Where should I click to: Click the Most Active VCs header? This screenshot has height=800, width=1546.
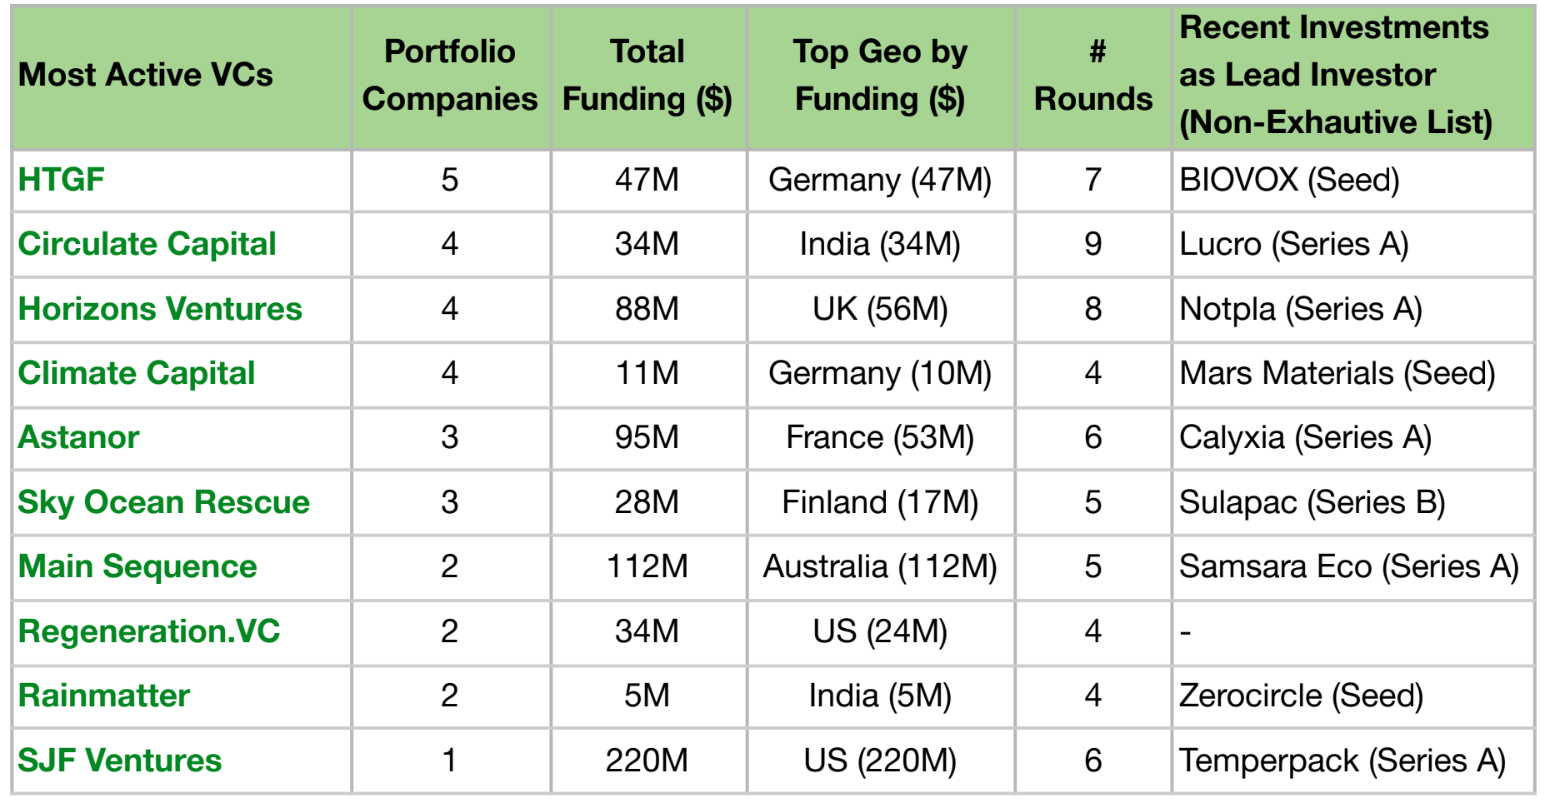point(146,75)
